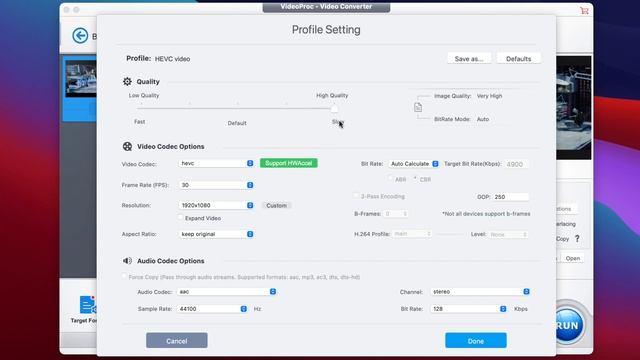640x360 pixels.
Task: Click the 'High Quality' slider label
Action: coord(332,95)
